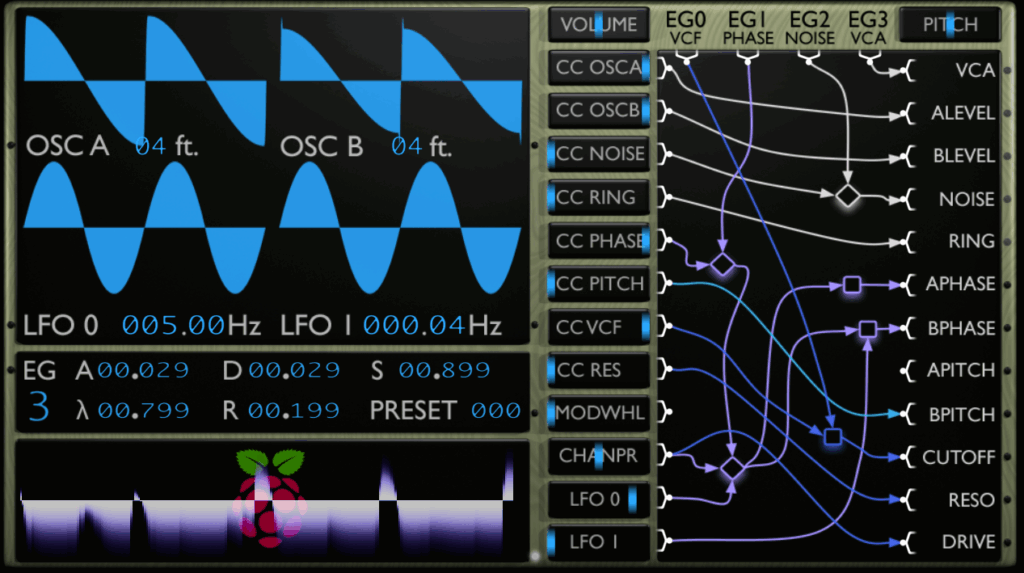Click the PITCH slider
The image size is (1024, 573).
click(x=950, y=25)
